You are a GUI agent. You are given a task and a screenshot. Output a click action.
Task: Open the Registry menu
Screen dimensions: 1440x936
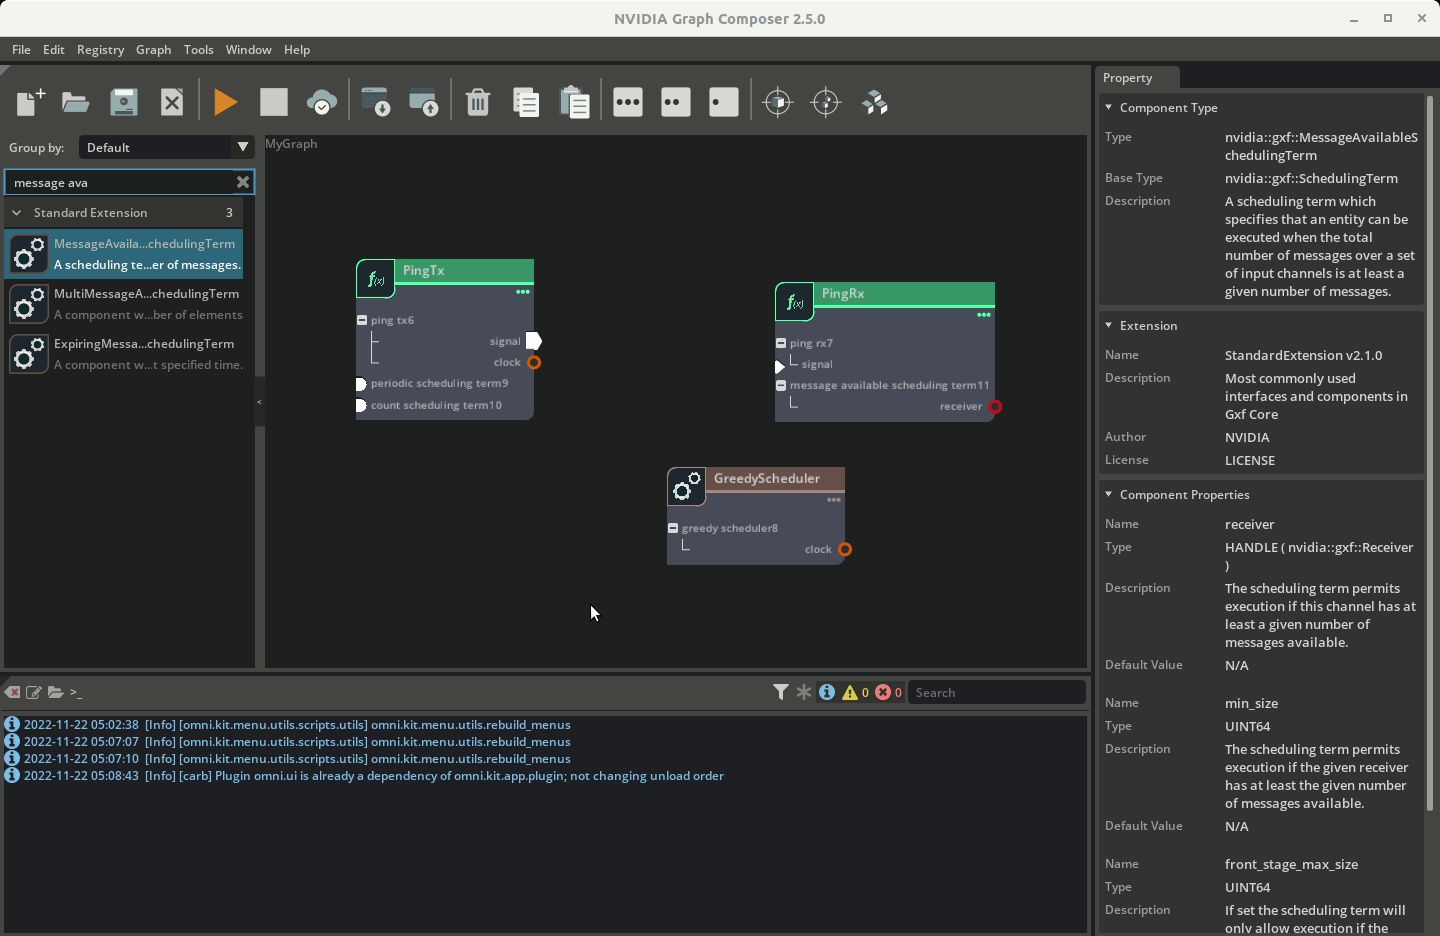coord(100,49)
